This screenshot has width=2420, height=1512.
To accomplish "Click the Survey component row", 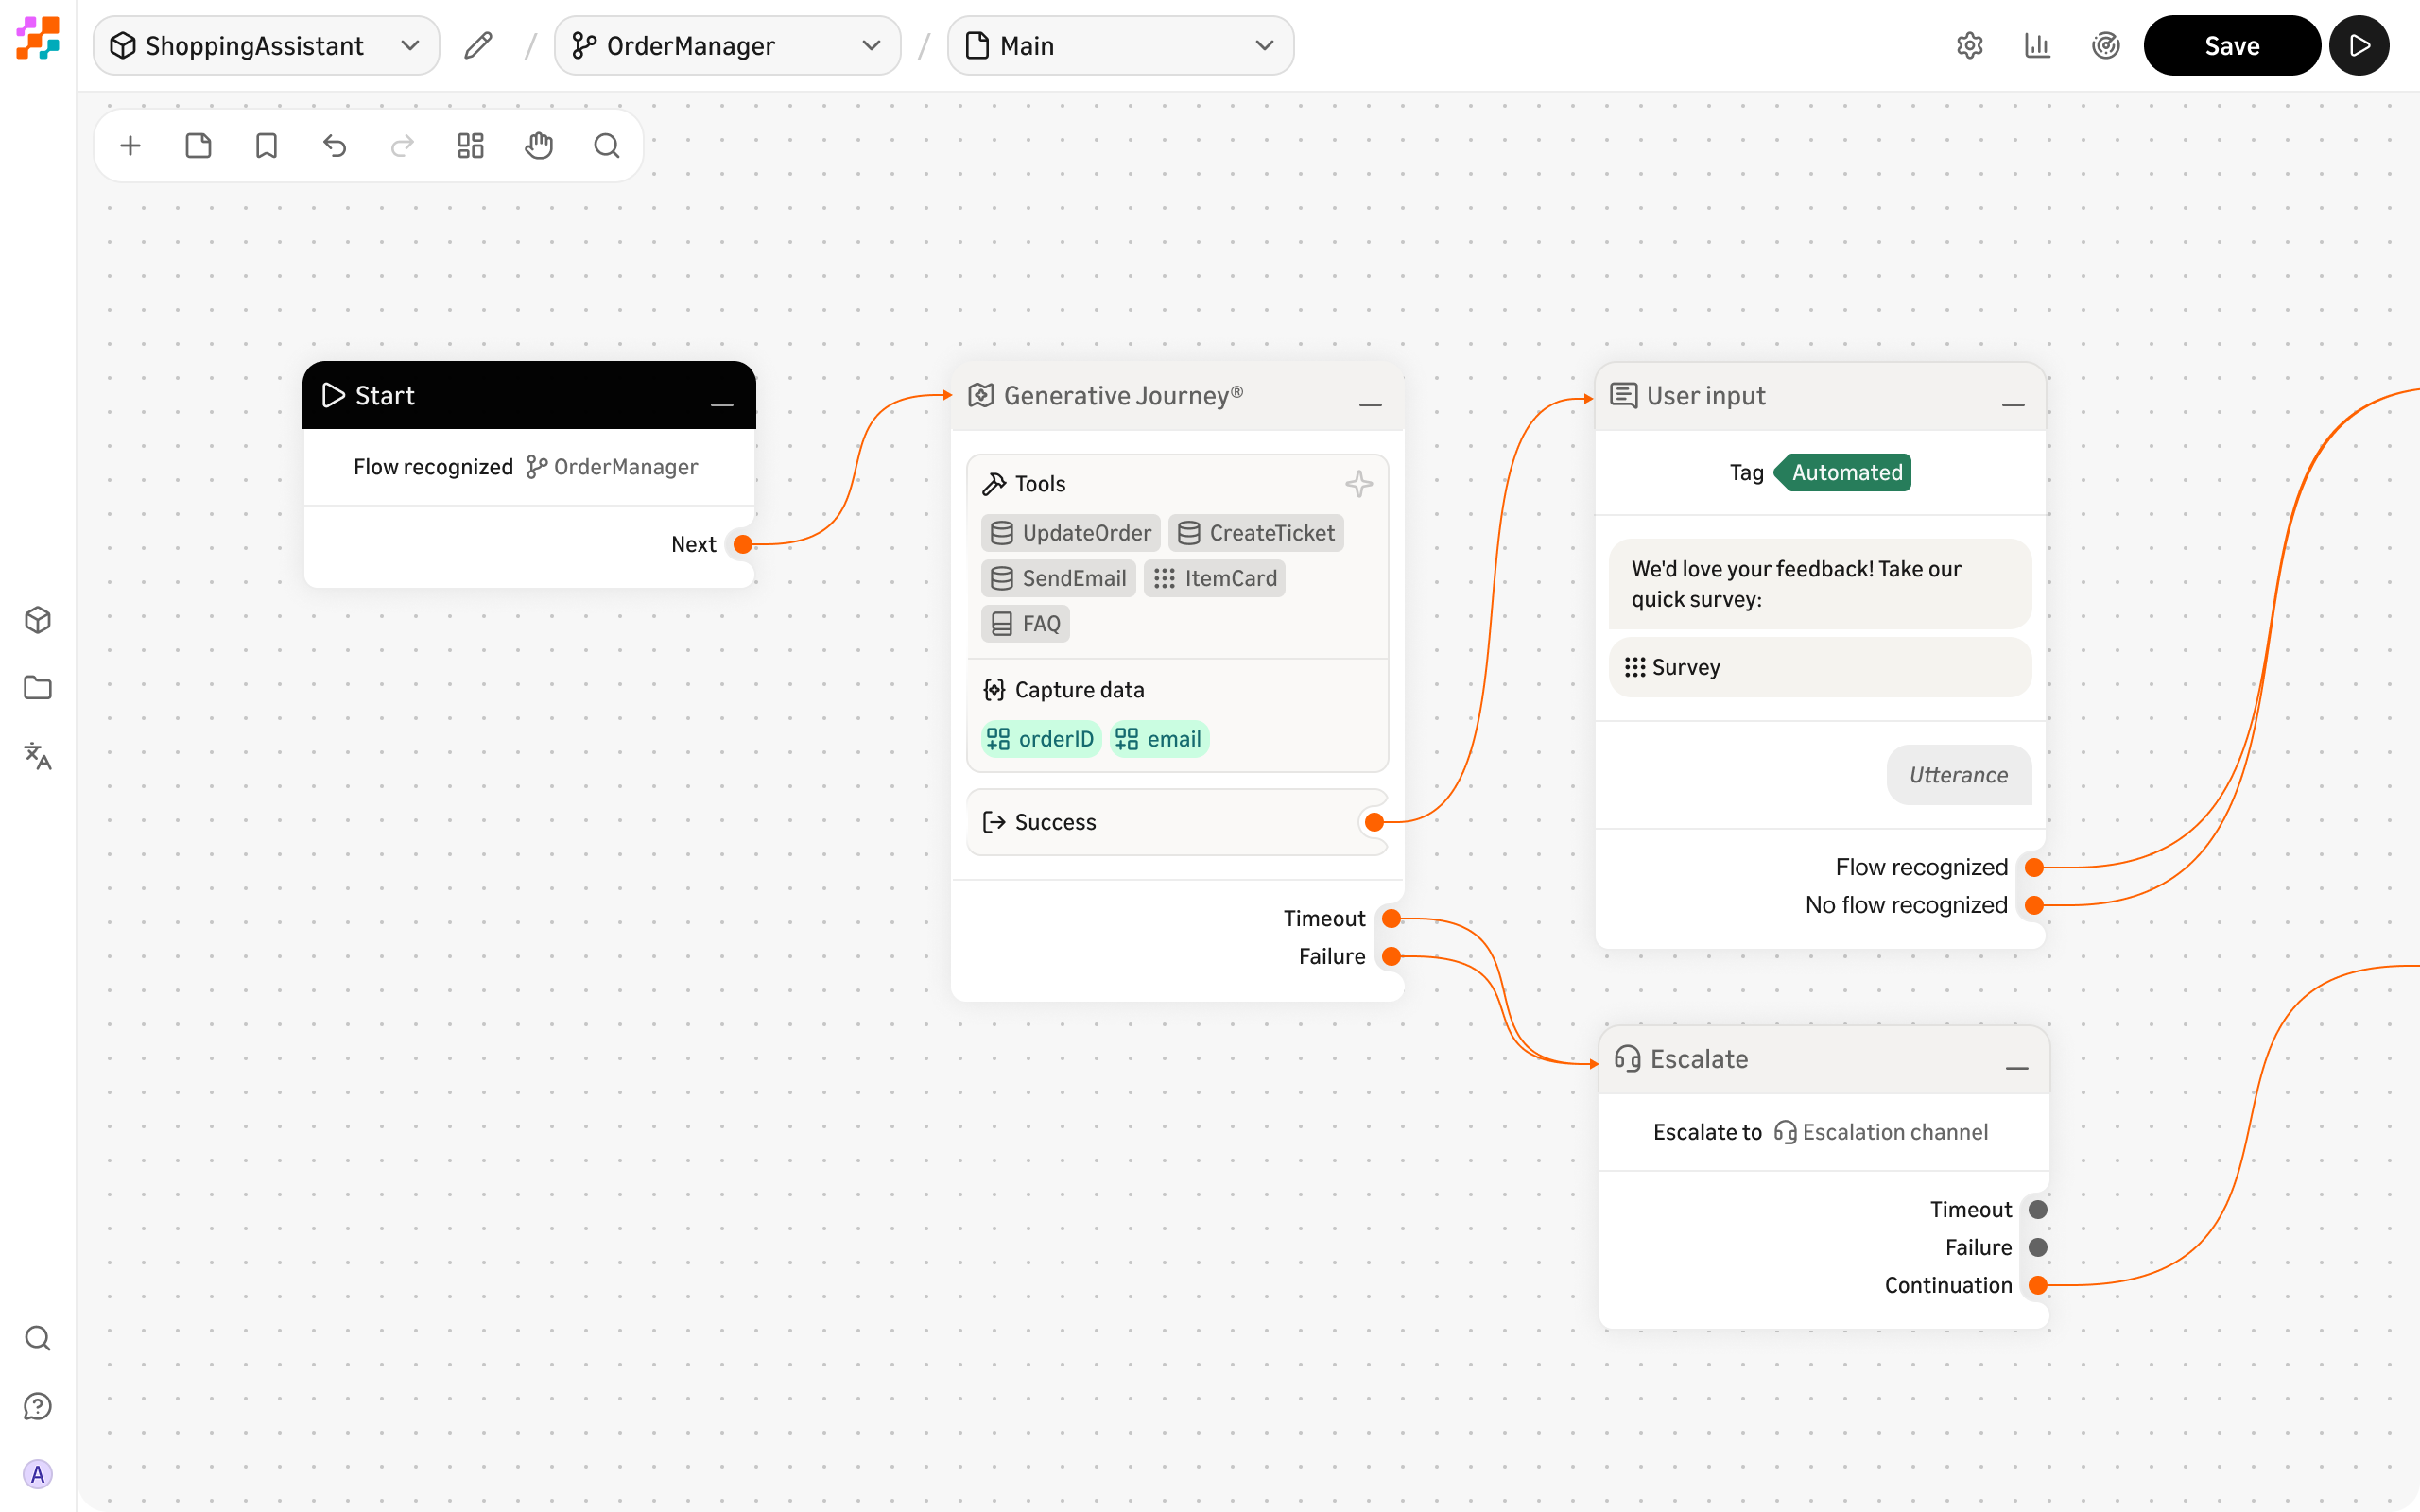I will (1820, 667).
